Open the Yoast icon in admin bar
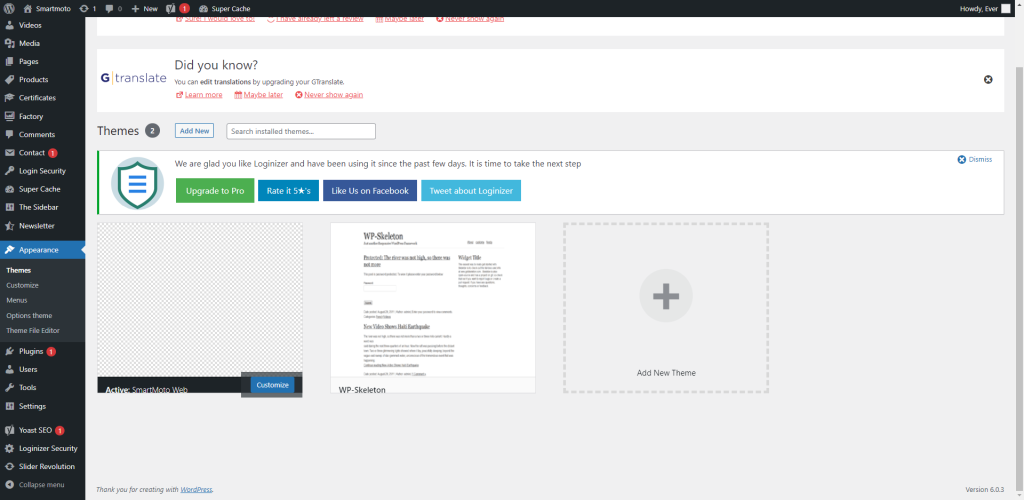The height and width of the screenshot is (500, 1024). click(171, 8)
